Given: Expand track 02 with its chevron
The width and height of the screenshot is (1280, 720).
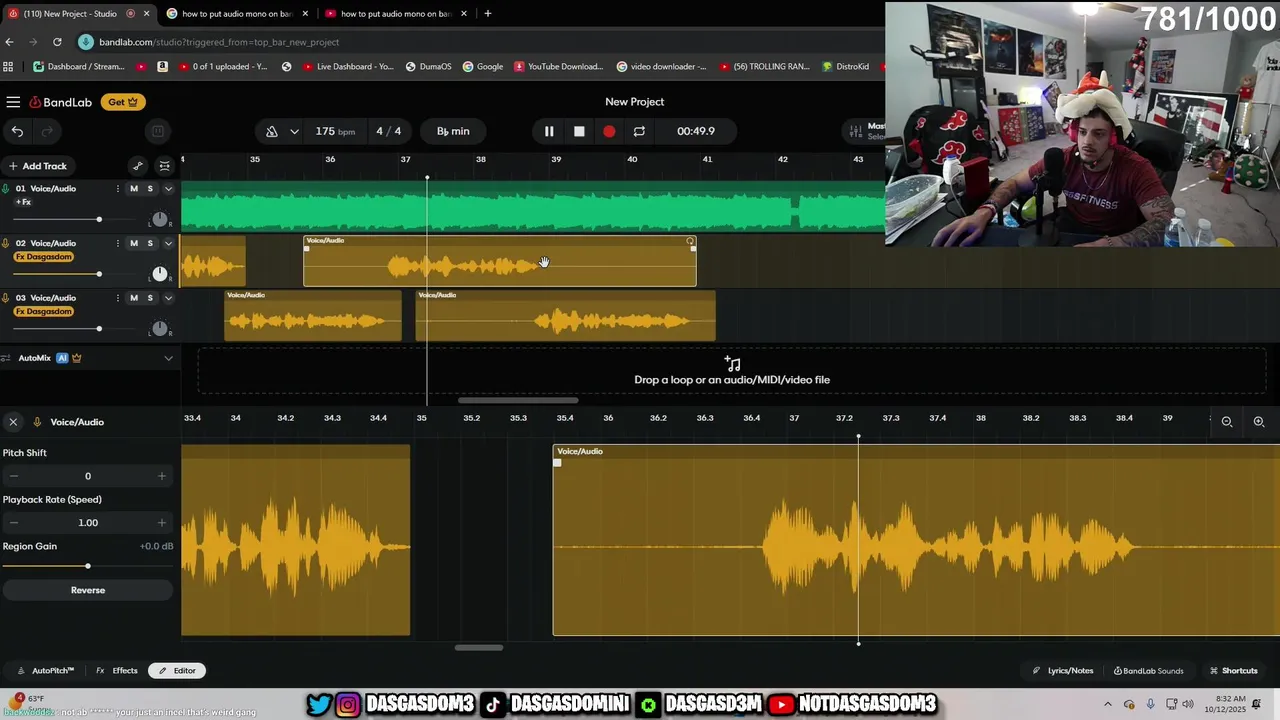Looking at the screenshot, I should 168,243.
